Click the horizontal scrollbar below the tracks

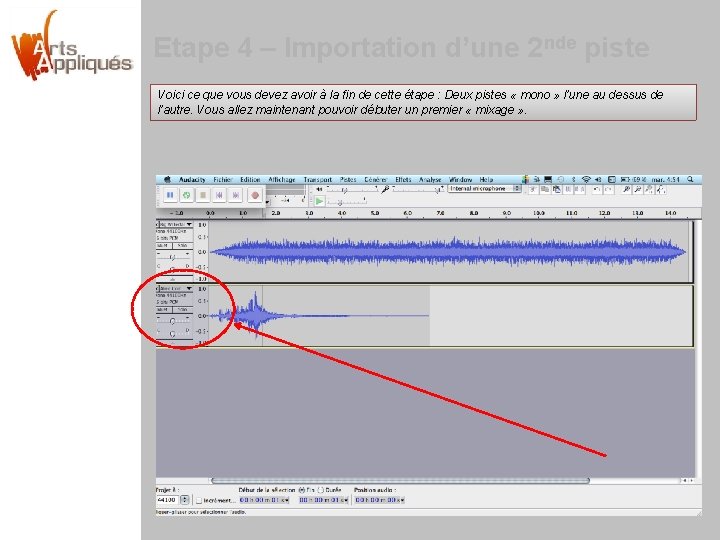(x=400, y=481)
